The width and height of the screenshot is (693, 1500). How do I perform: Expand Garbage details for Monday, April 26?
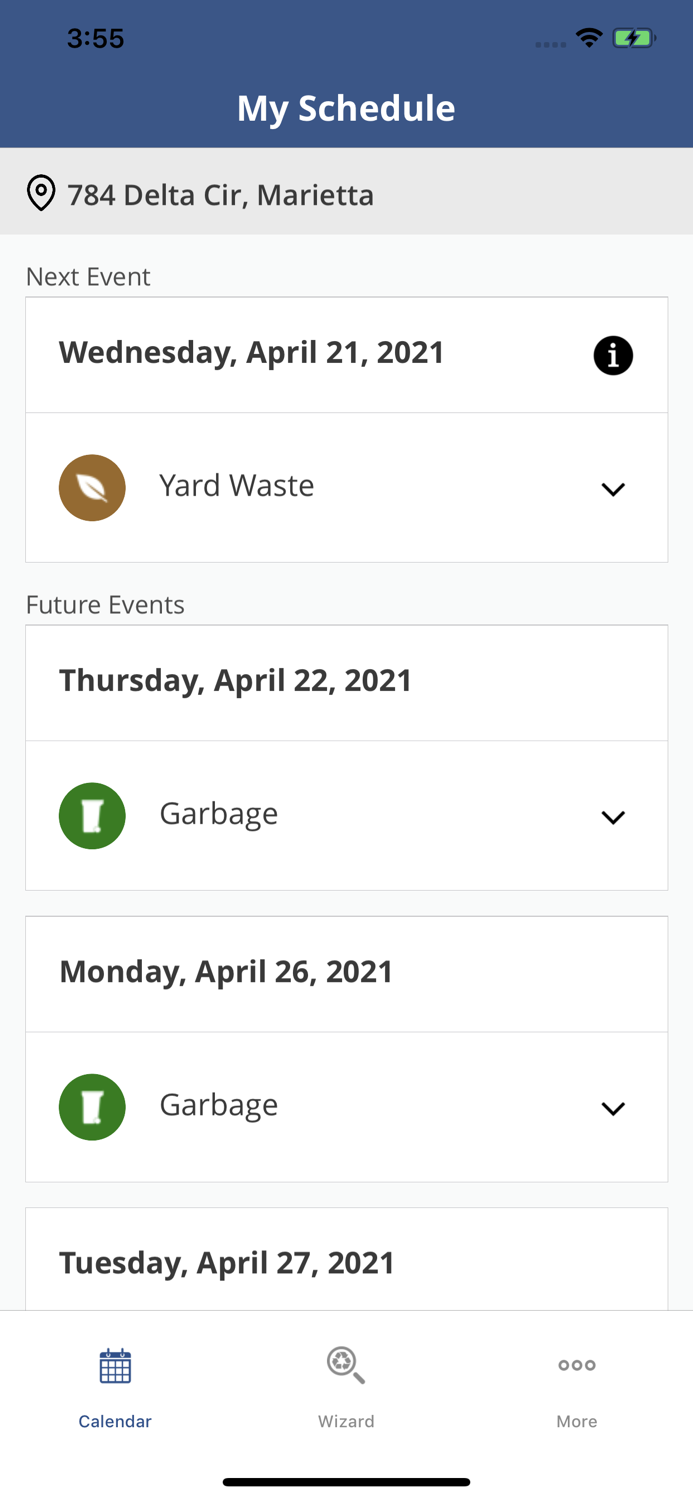click(x=613, y=1108)
